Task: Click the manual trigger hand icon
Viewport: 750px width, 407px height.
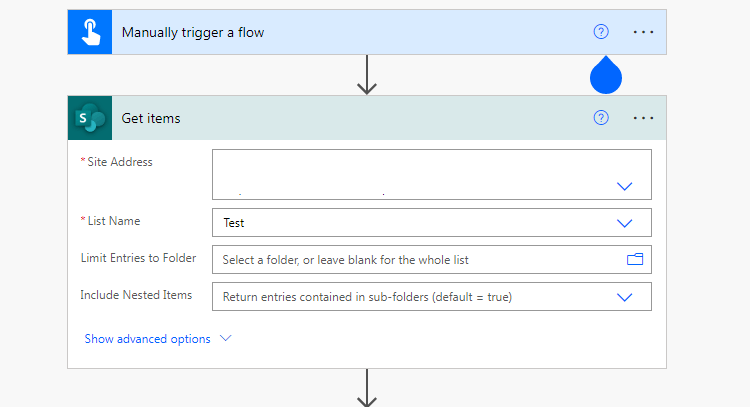Action: point(90,32)
